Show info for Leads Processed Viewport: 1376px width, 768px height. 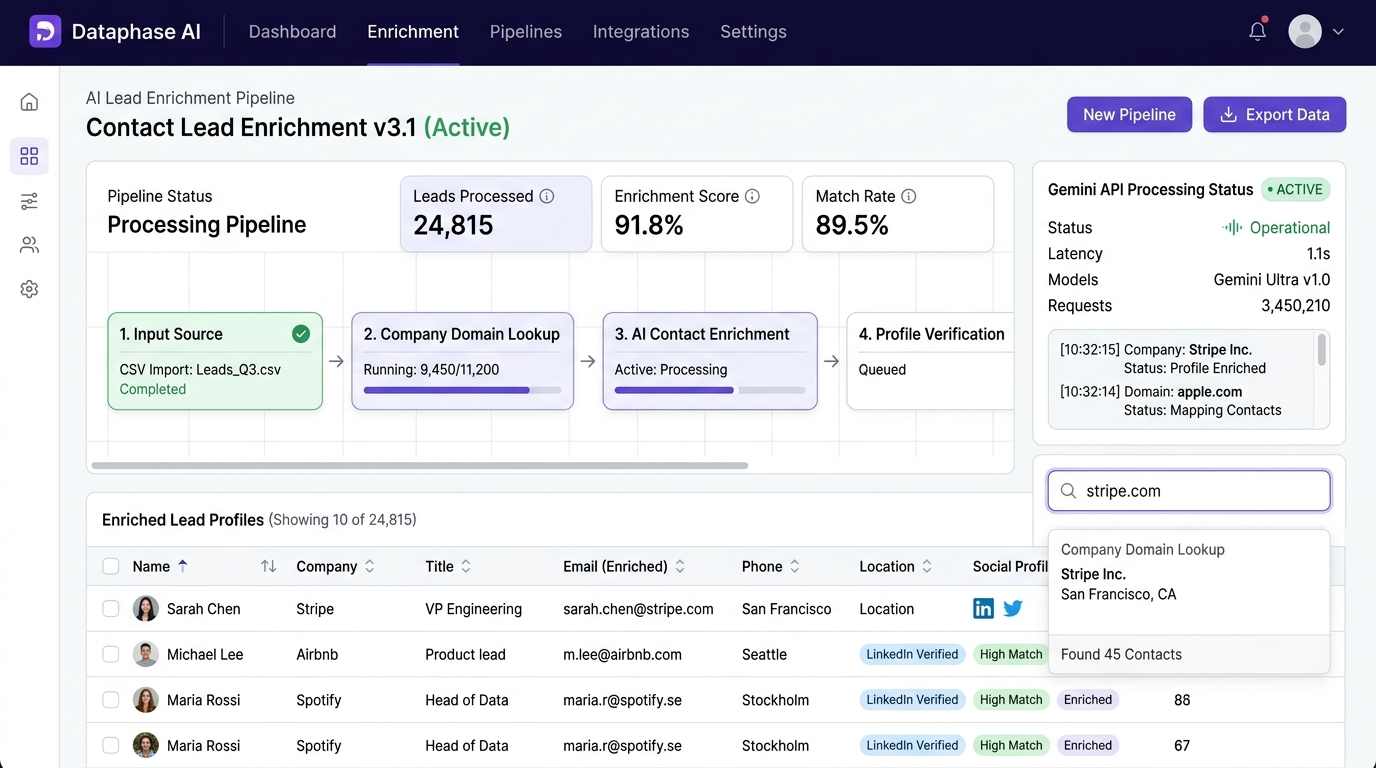(547, 196)
